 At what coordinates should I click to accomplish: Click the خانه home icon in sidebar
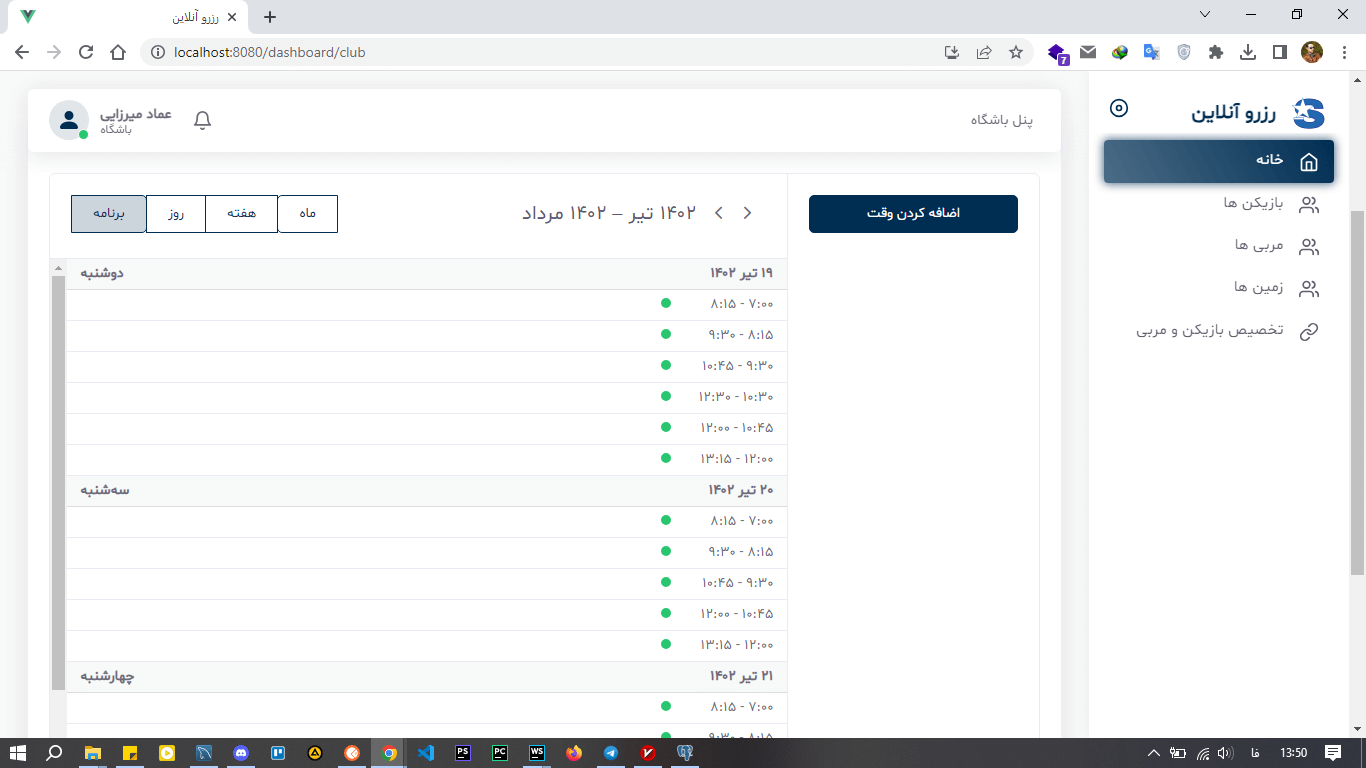click(x=1308, y=162)
